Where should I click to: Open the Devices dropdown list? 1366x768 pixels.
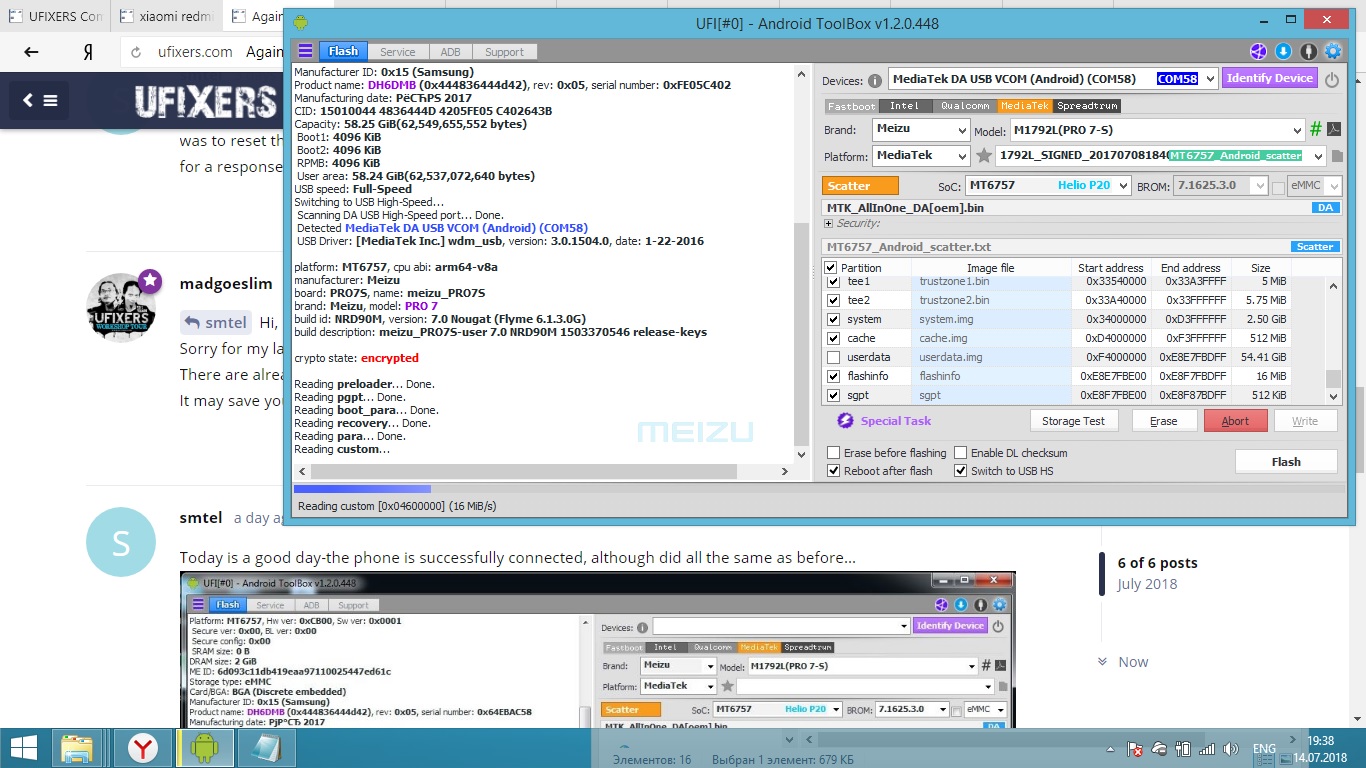coord(1209,79)
